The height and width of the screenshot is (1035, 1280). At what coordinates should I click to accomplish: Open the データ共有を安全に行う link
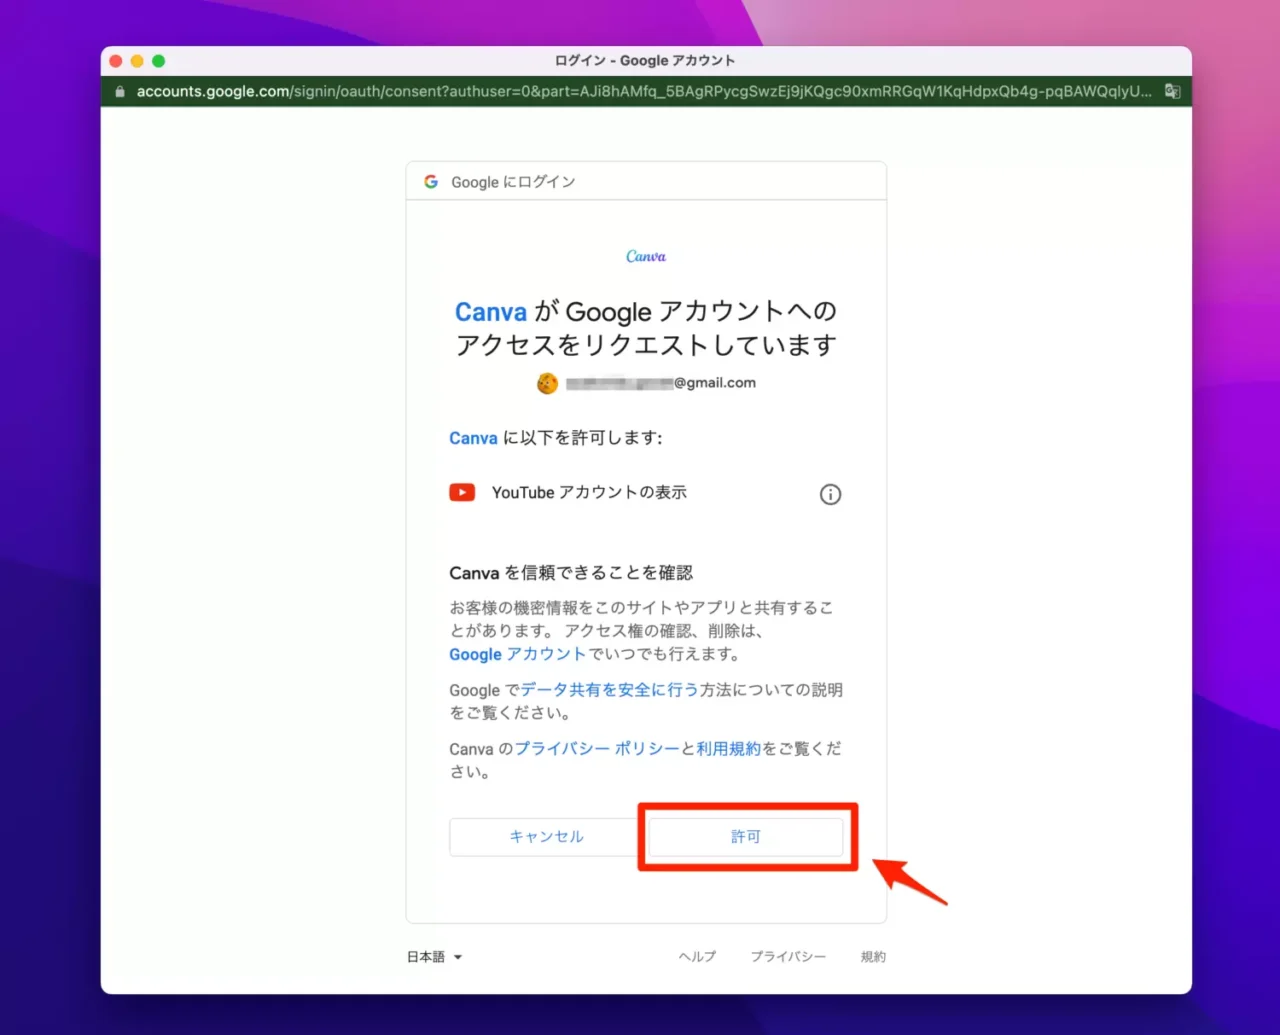click(609, 690)
